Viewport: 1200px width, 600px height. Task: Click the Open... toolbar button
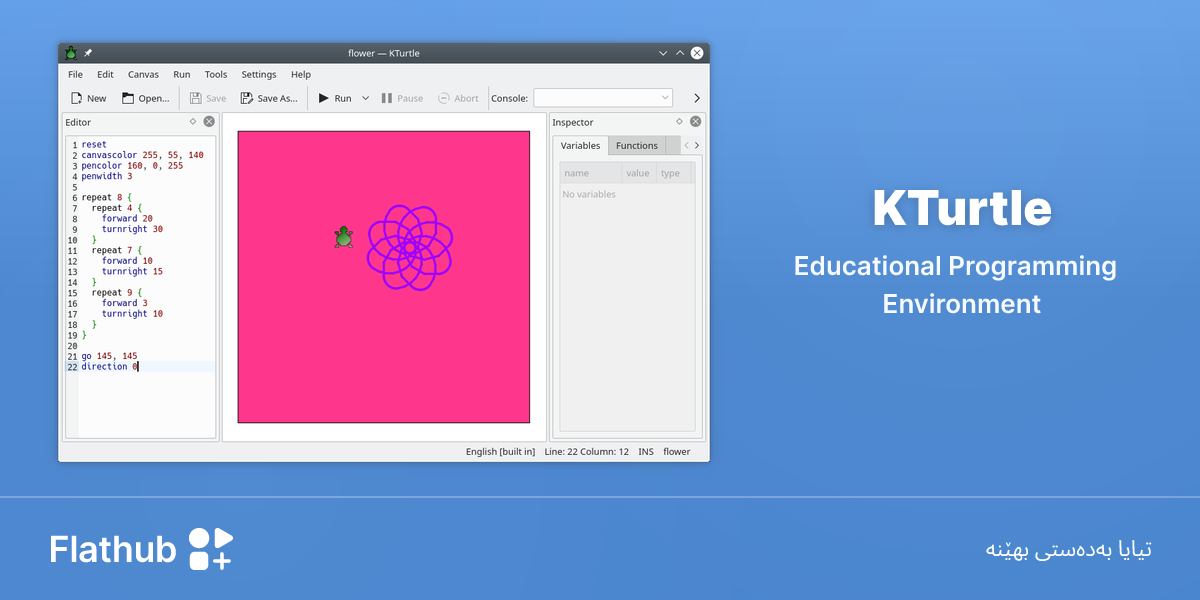(145, 98)
